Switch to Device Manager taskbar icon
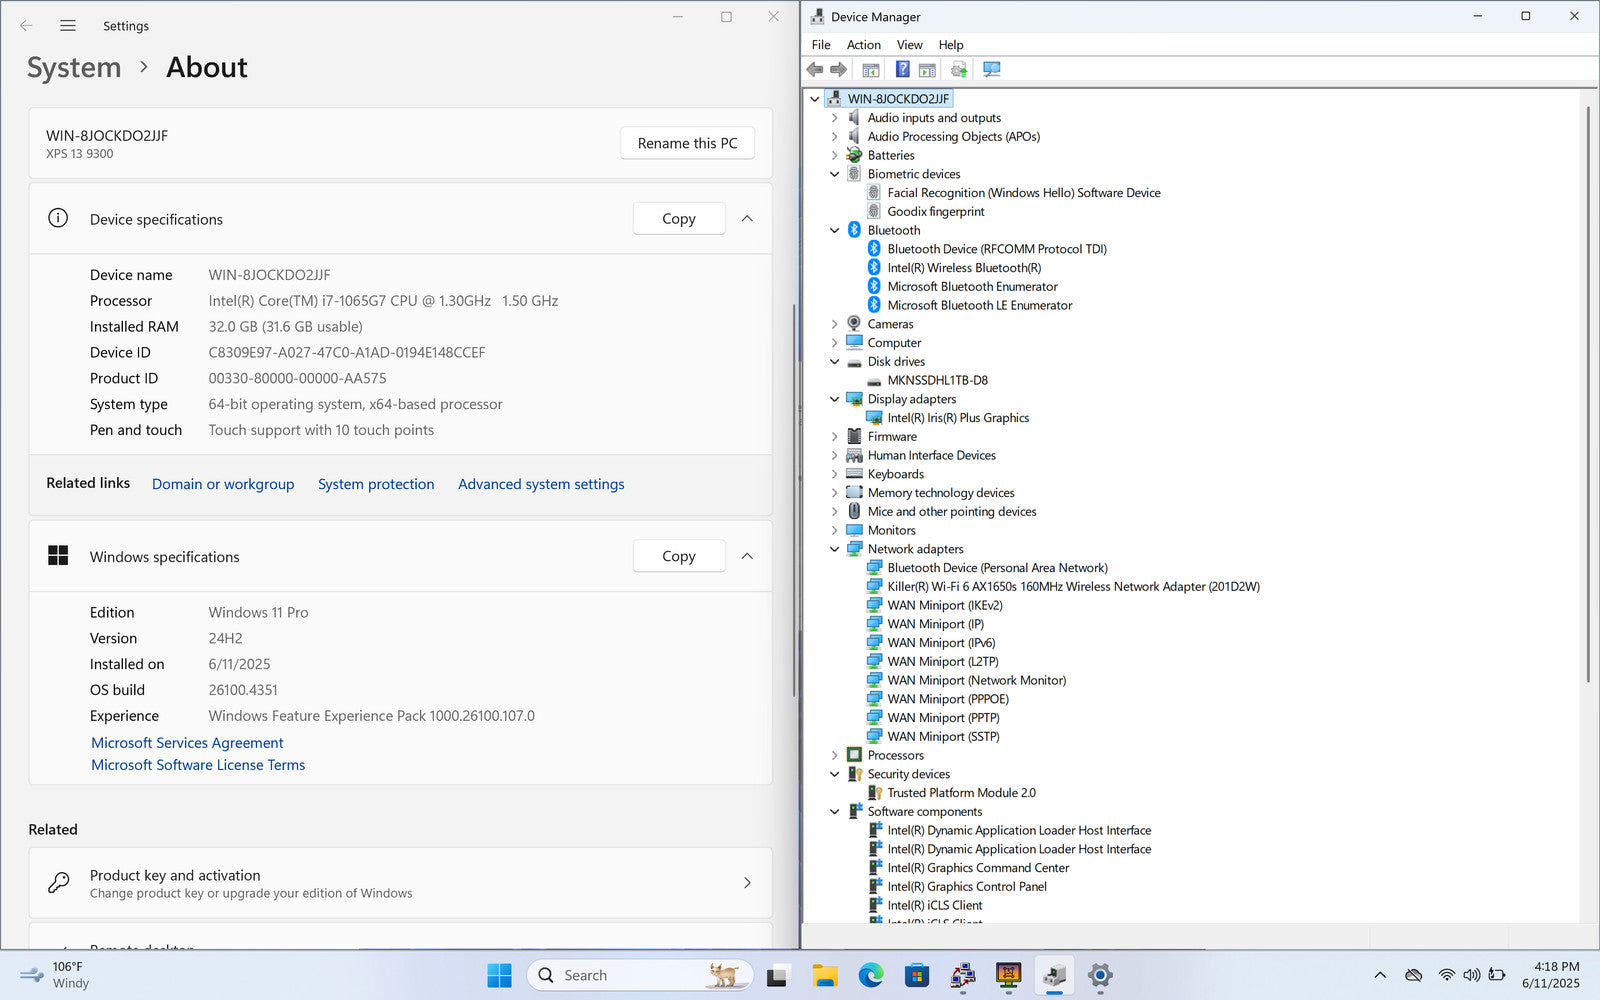 [x=1054, y=975]
